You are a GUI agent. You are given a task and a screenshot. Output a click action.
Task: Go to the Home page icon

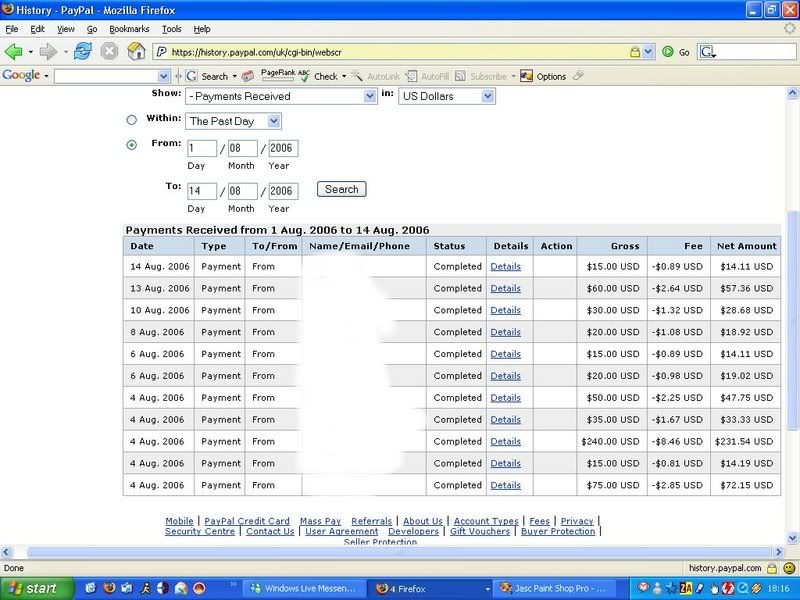(x=136, y=51)
